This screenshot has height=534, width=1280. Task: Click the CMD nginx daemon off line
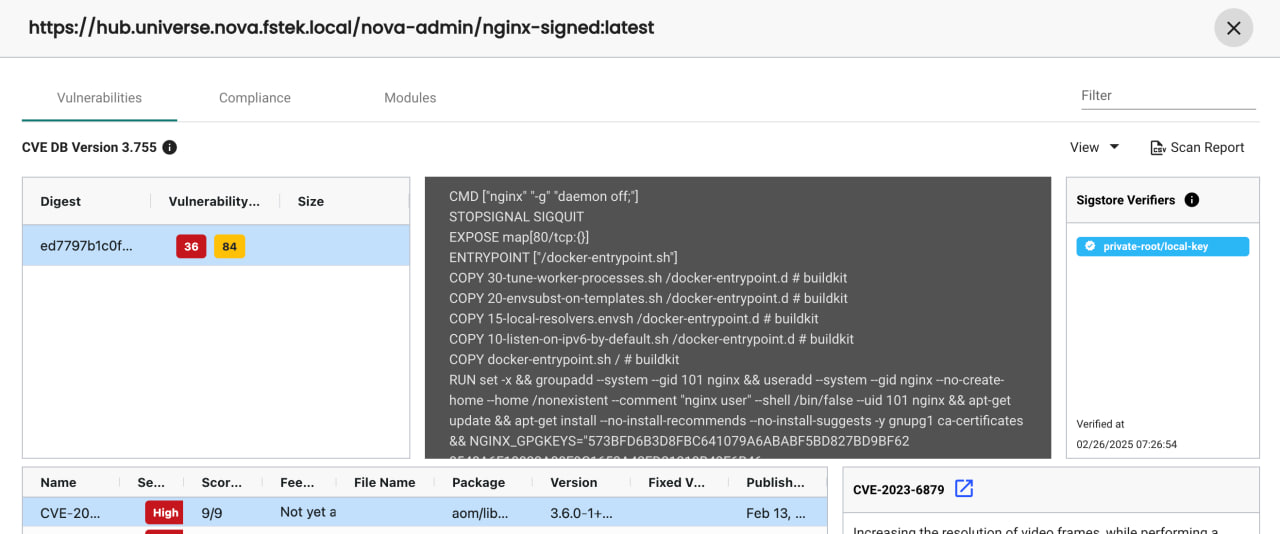(x=544, y=197)
